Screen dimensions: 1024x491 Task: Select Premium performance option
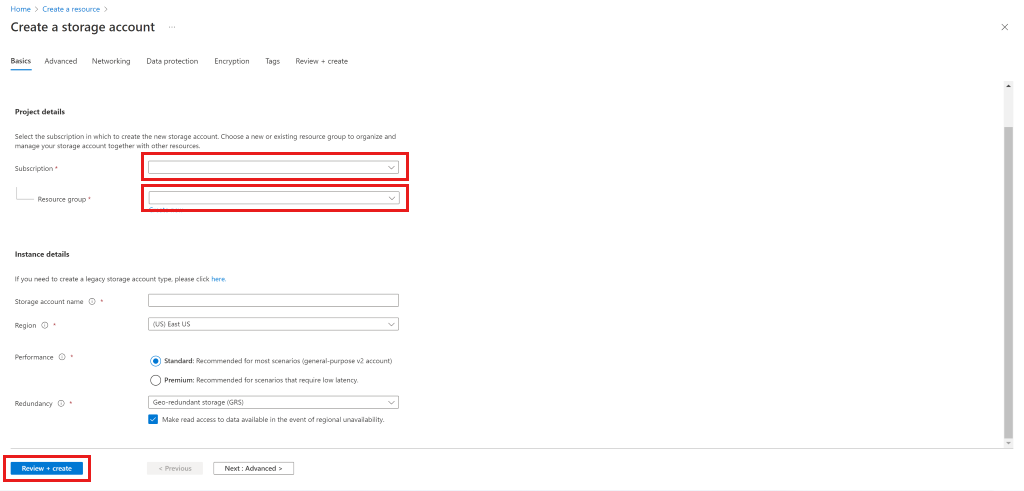pos(155,380)
